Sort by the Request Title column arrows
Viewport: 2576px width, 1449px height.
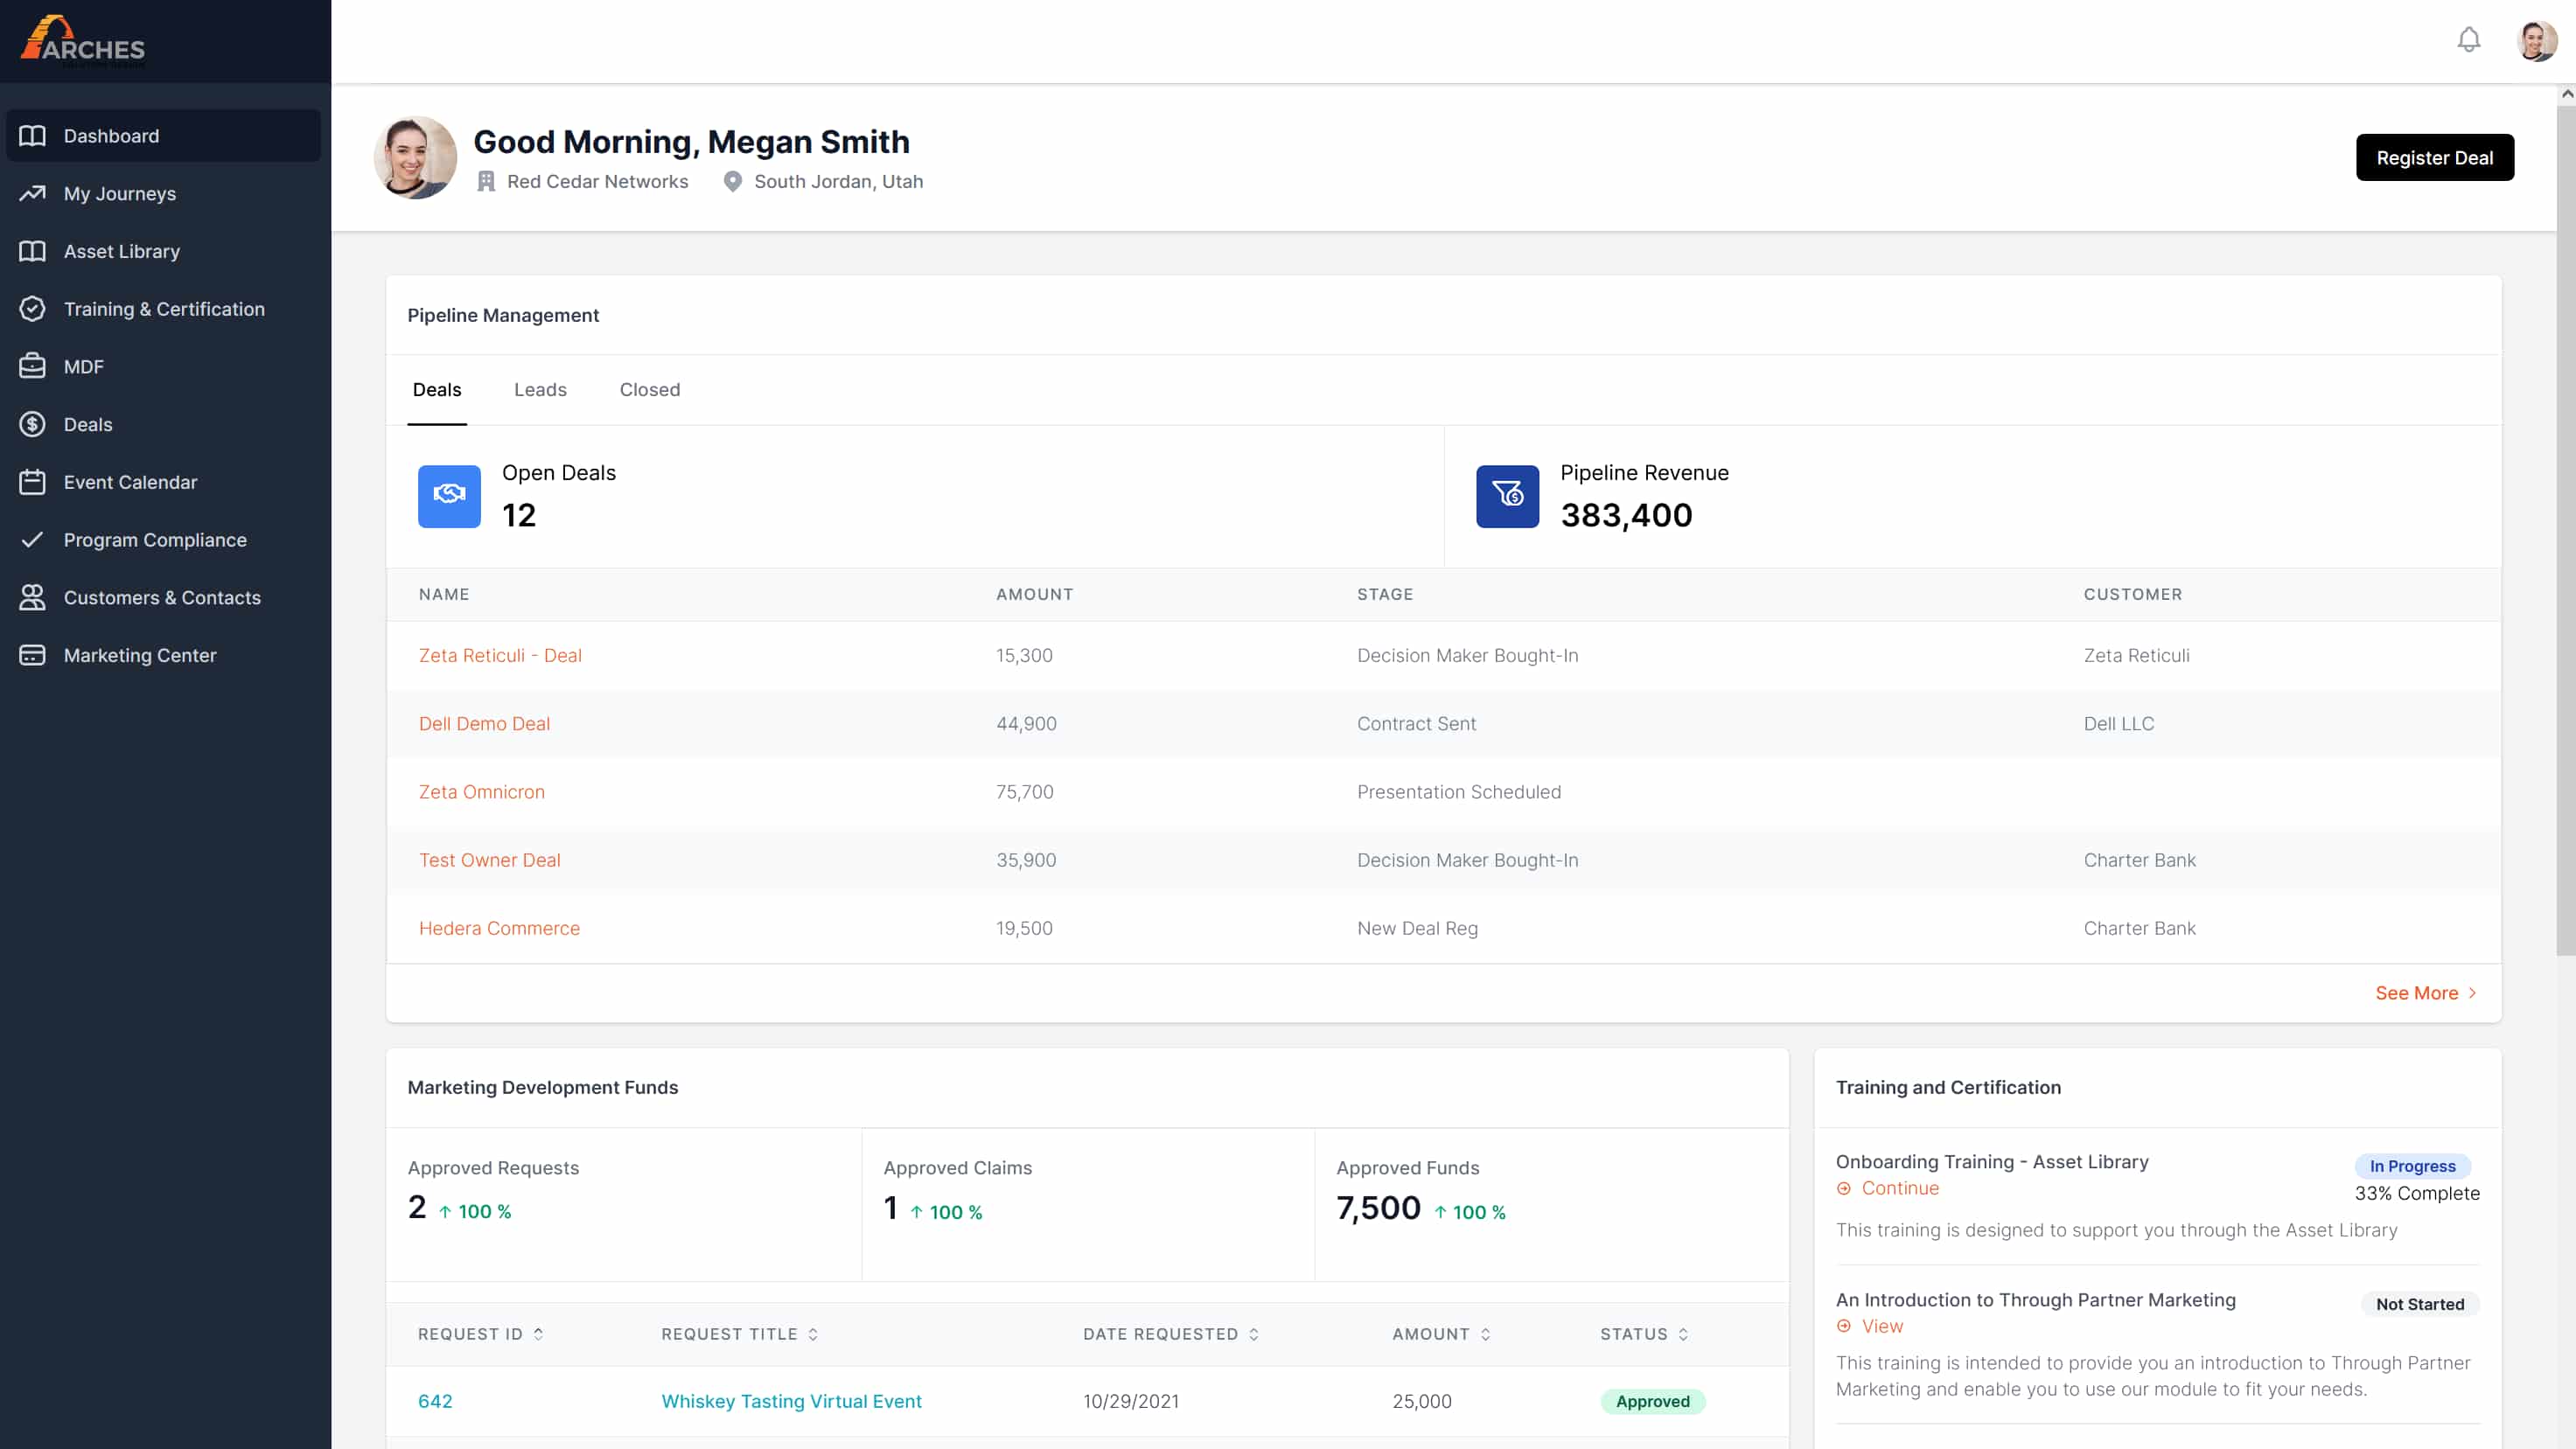pos(813,1333)
